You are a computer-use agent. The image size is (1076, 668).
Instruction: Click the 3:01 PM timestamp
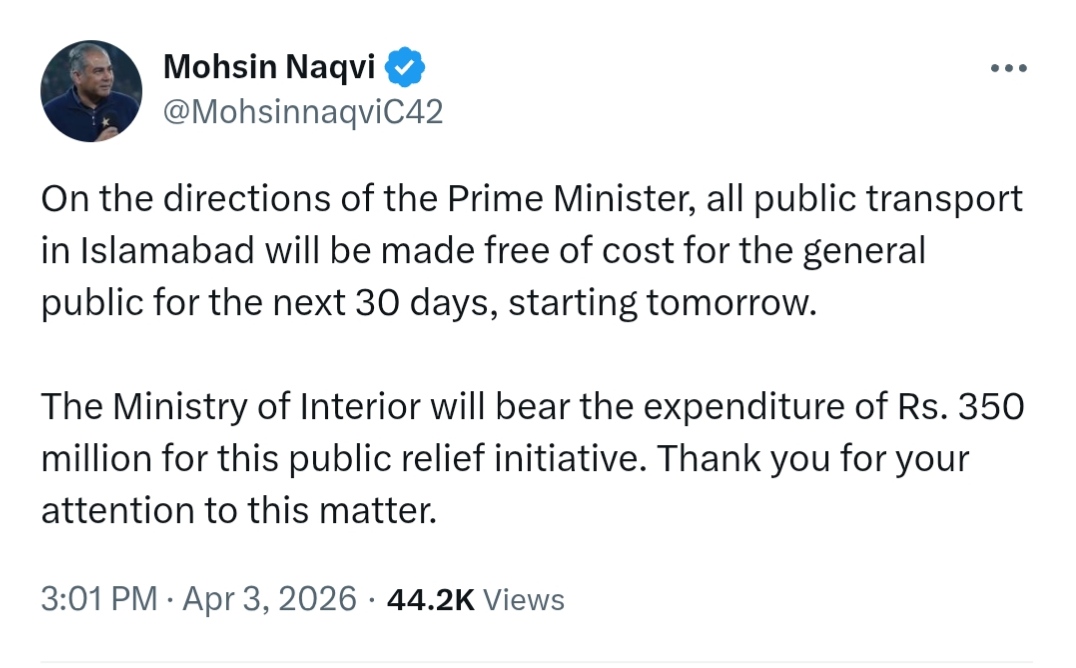99,599
